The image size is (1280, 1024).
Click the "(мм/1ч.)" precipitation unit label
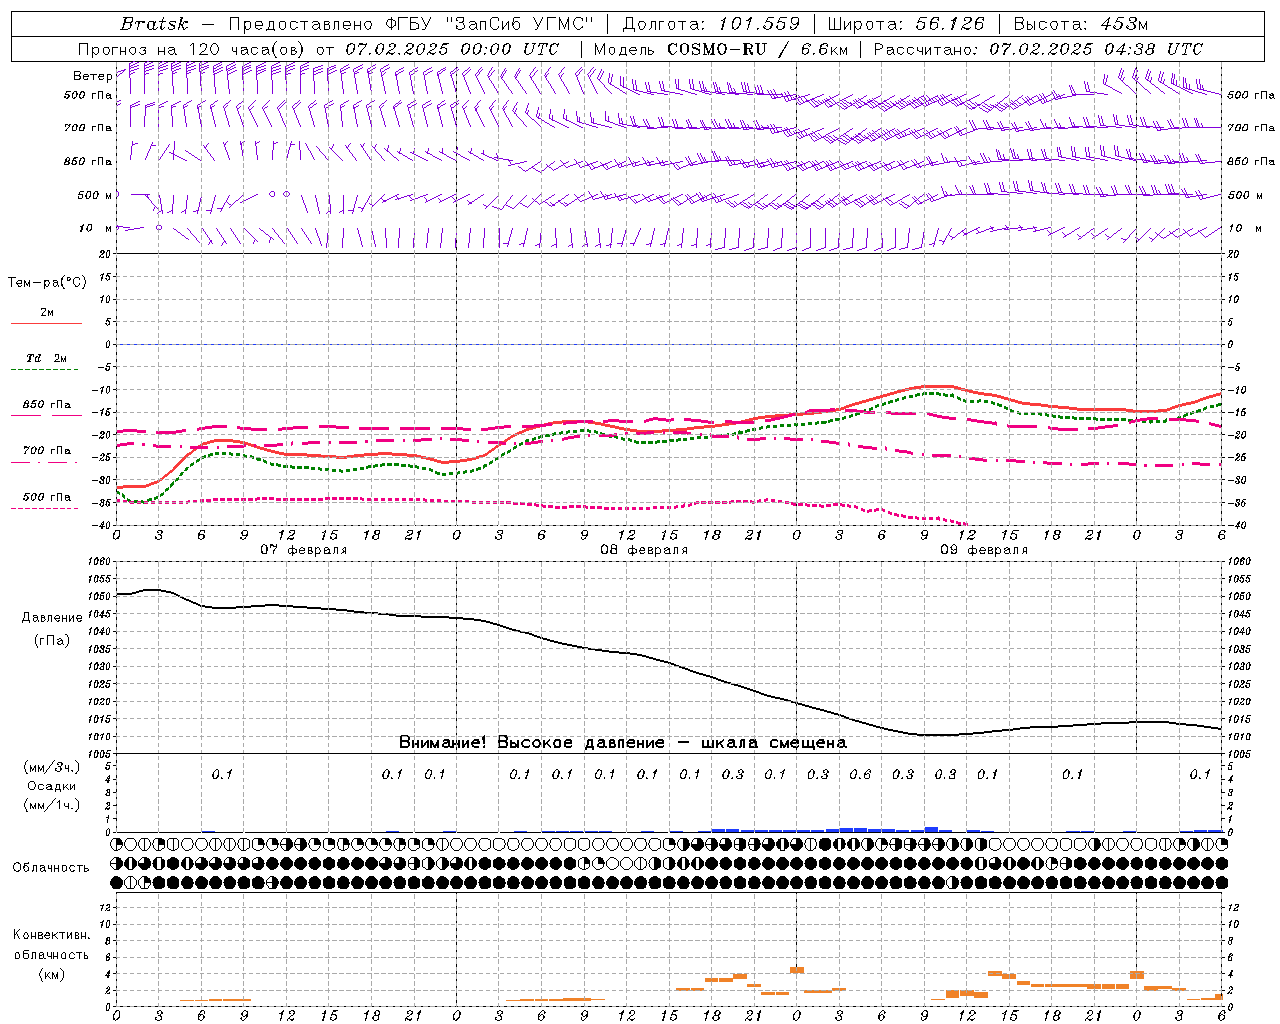[x=51, y=805]
